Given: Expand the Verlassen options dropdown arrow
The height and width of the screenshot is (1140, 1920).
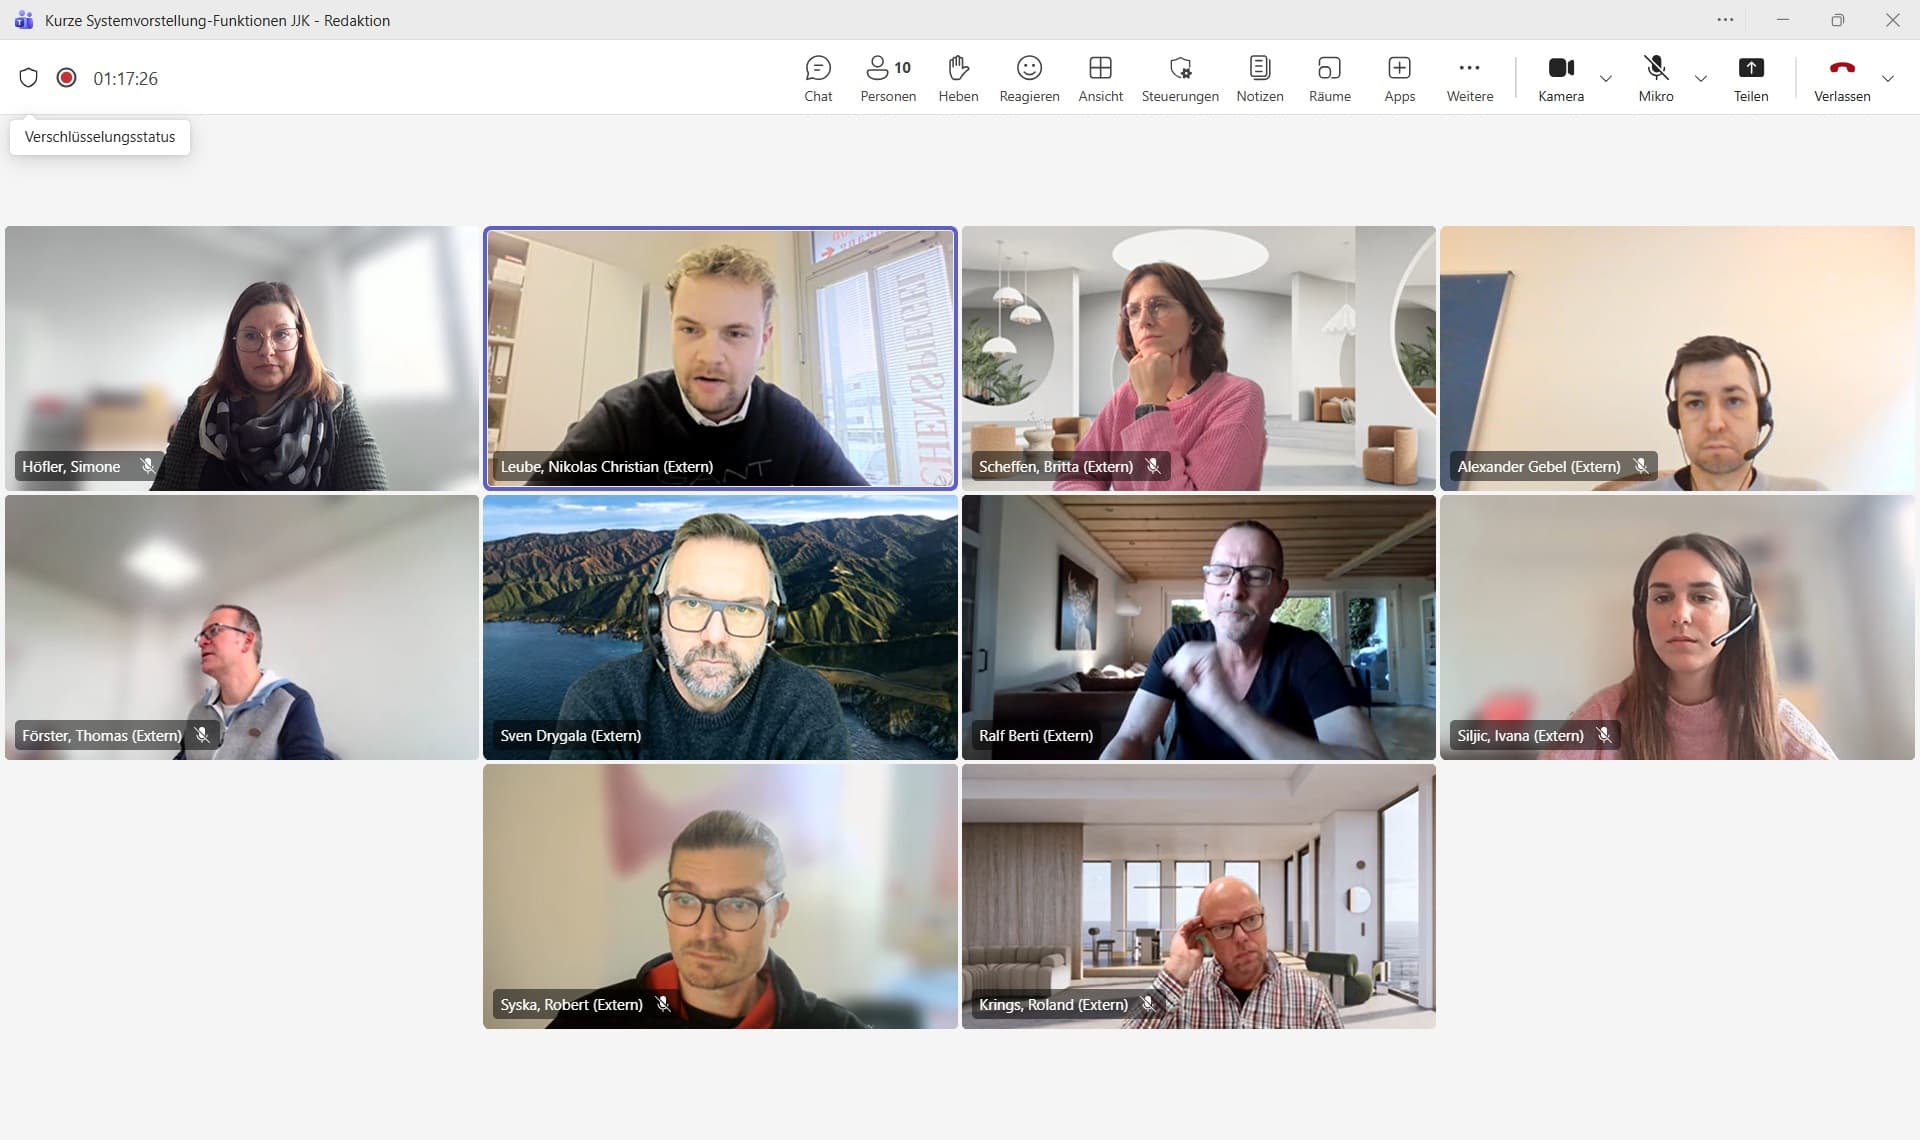Looking at the screenshot, I should point(1887,79).
